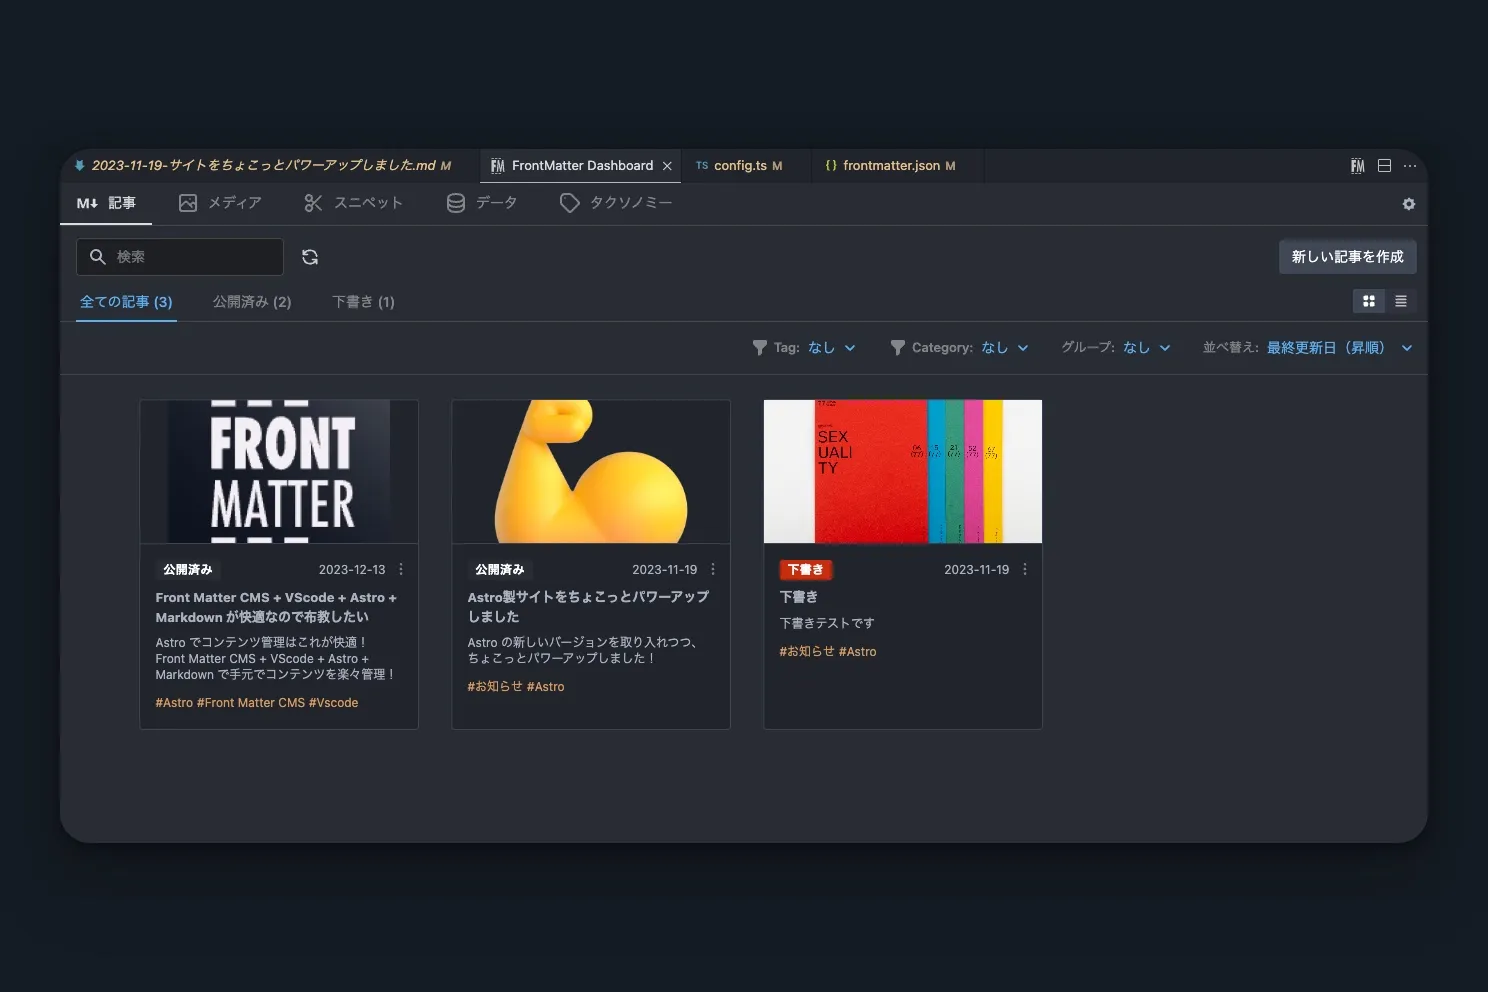The image size is (1488, 992).
Task: Switch to grid view layout
Action: (x=1369, y=301)
